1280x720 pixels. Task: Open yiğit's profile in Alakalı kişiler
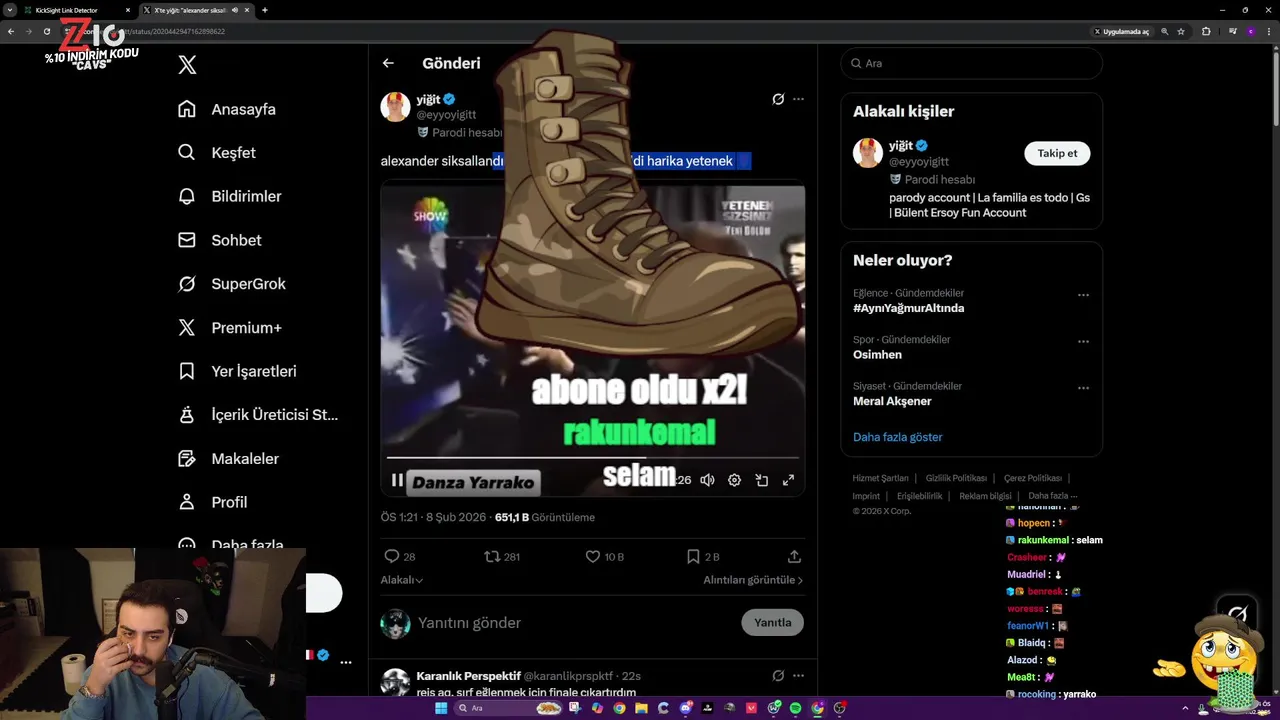pyautogui.click(x=901, y=146)
